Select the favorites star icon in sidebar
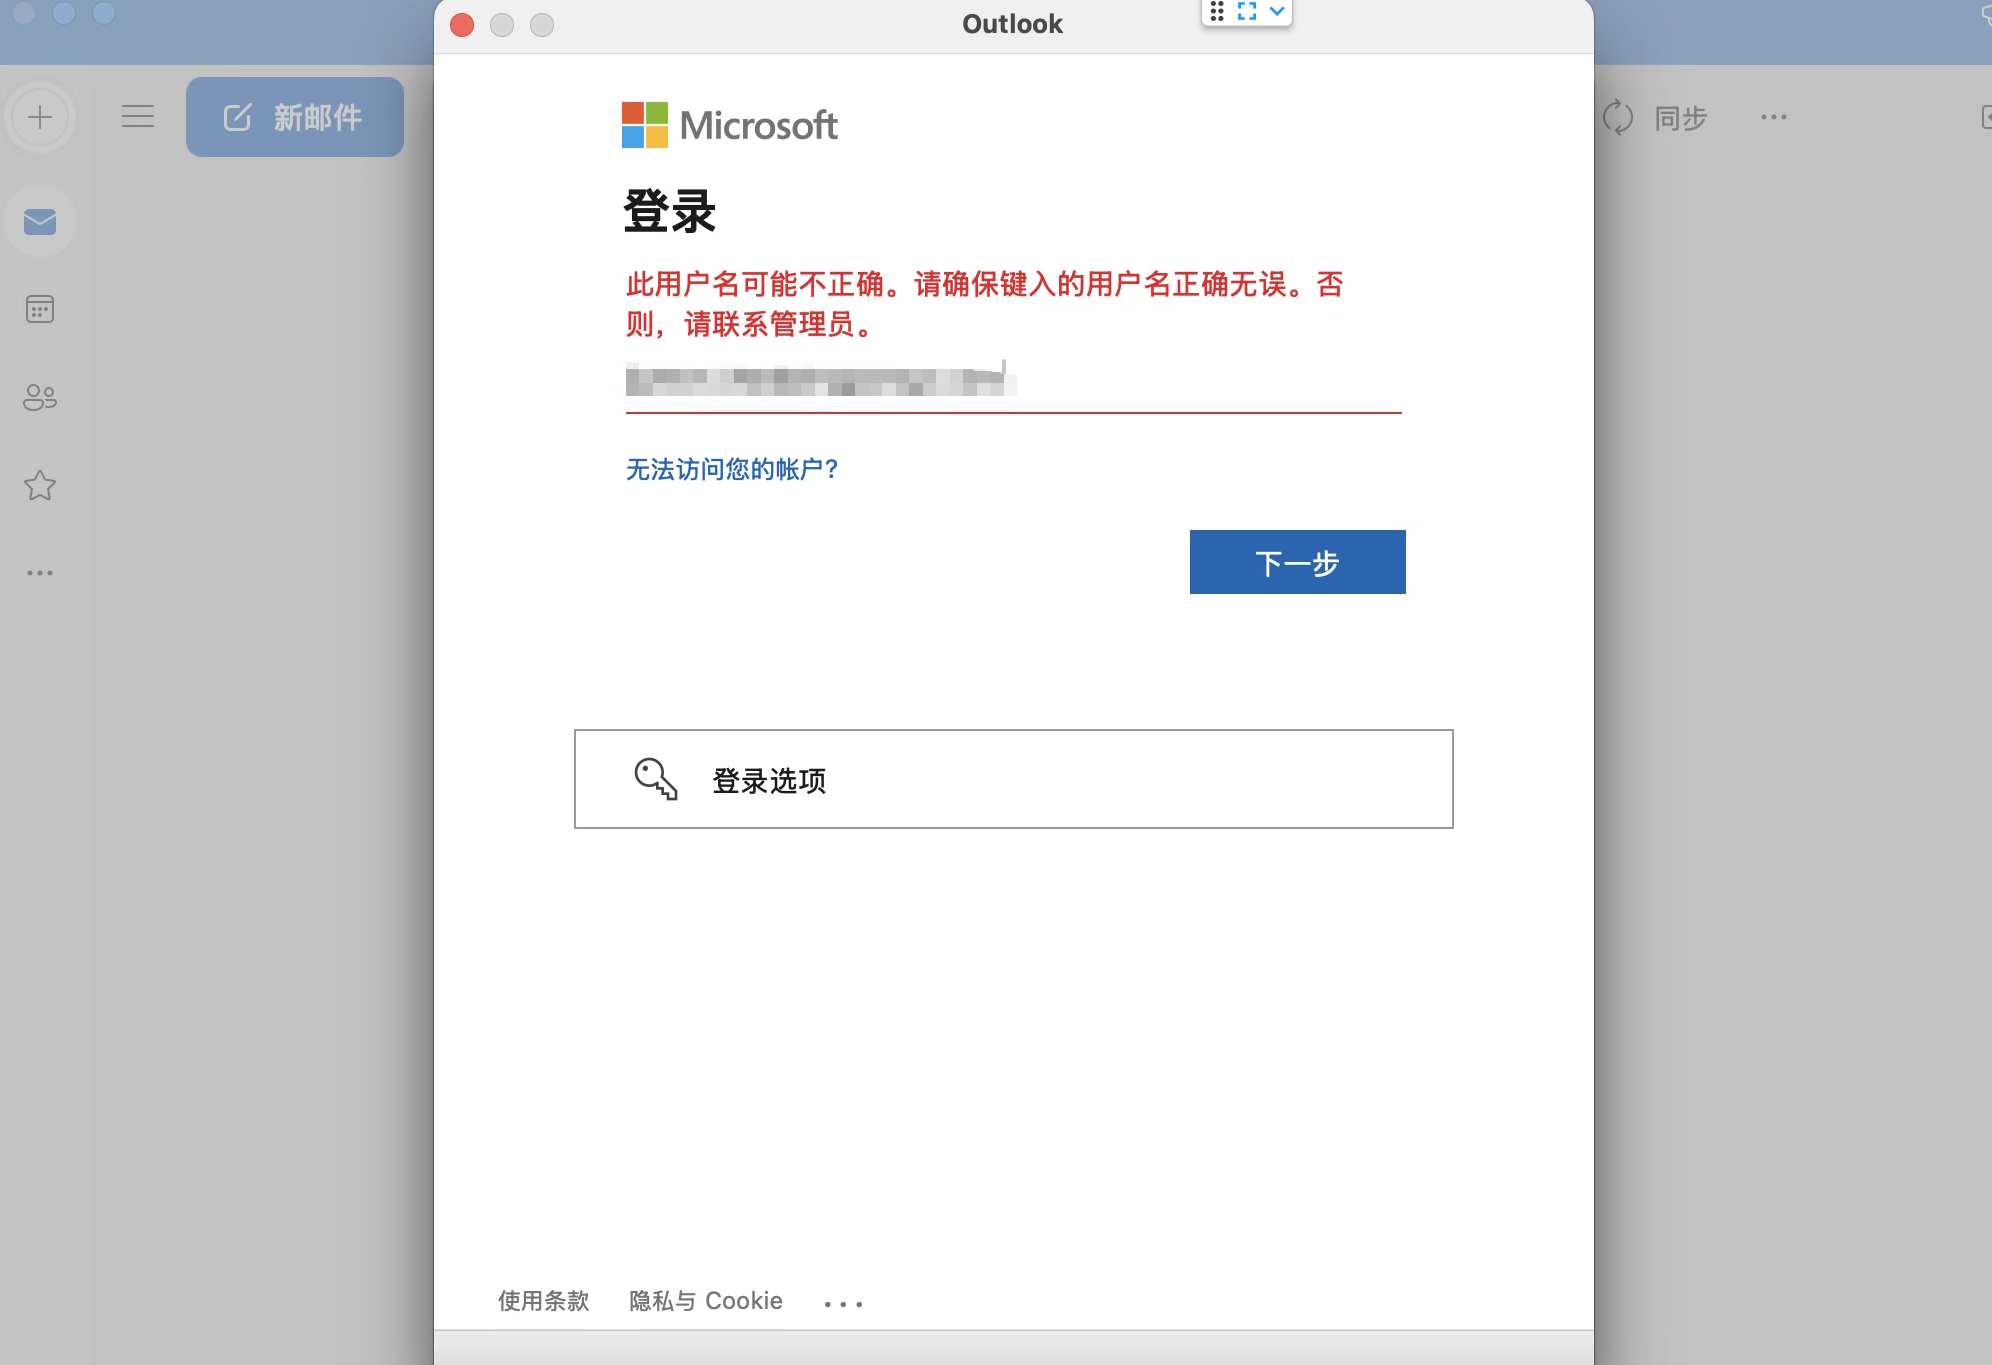 [x=39, y=486]
